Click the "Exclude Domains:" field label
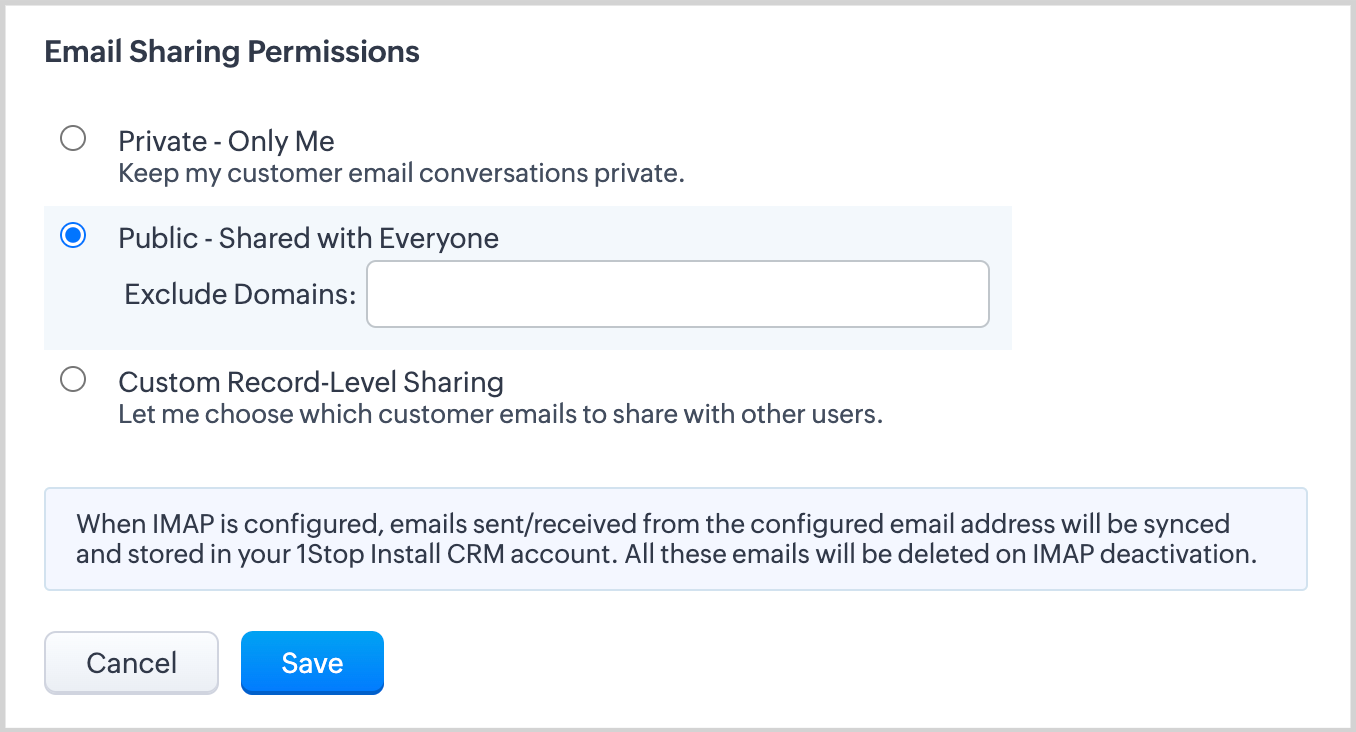The height and width of the screenshot is (732, 1356). 240,294
